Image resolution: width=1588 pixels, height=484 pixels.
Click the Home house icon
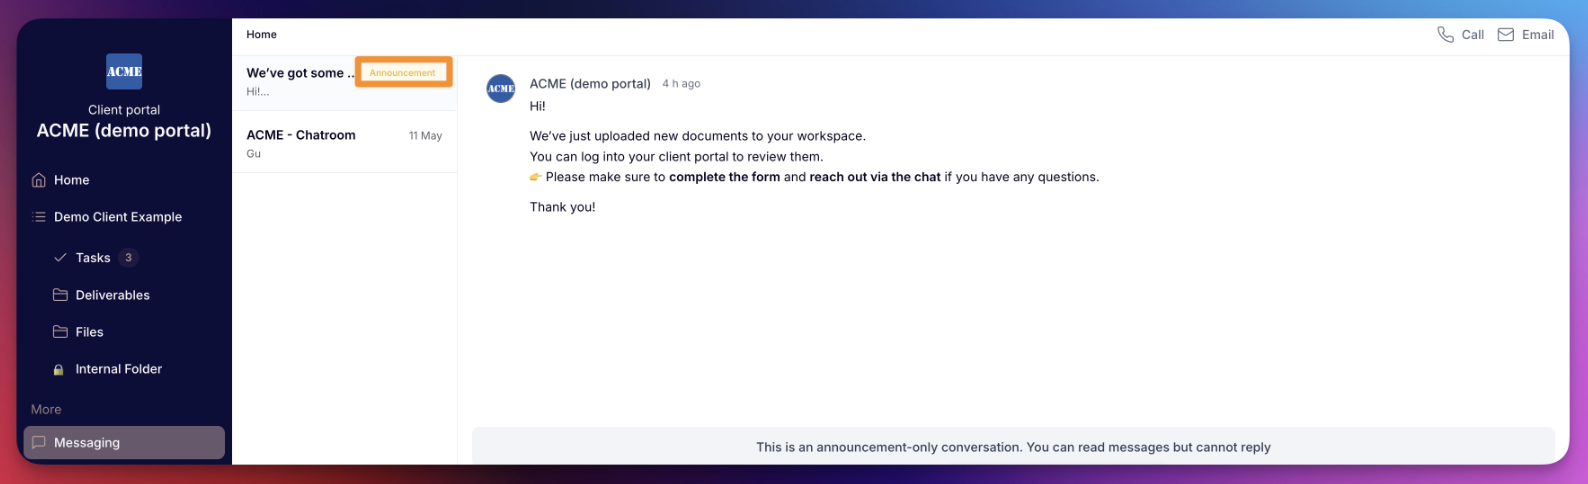pyautogui.click(x=39, y=180)
